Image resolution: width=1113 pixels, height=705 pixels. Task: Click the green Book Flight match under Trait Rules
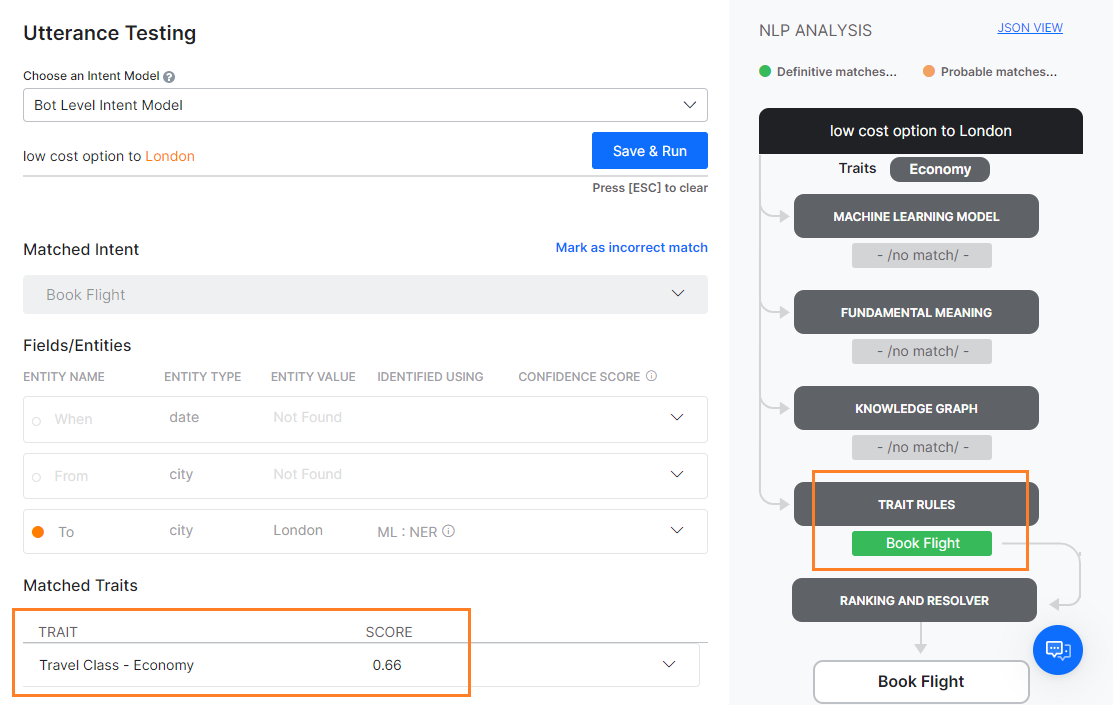921,543
